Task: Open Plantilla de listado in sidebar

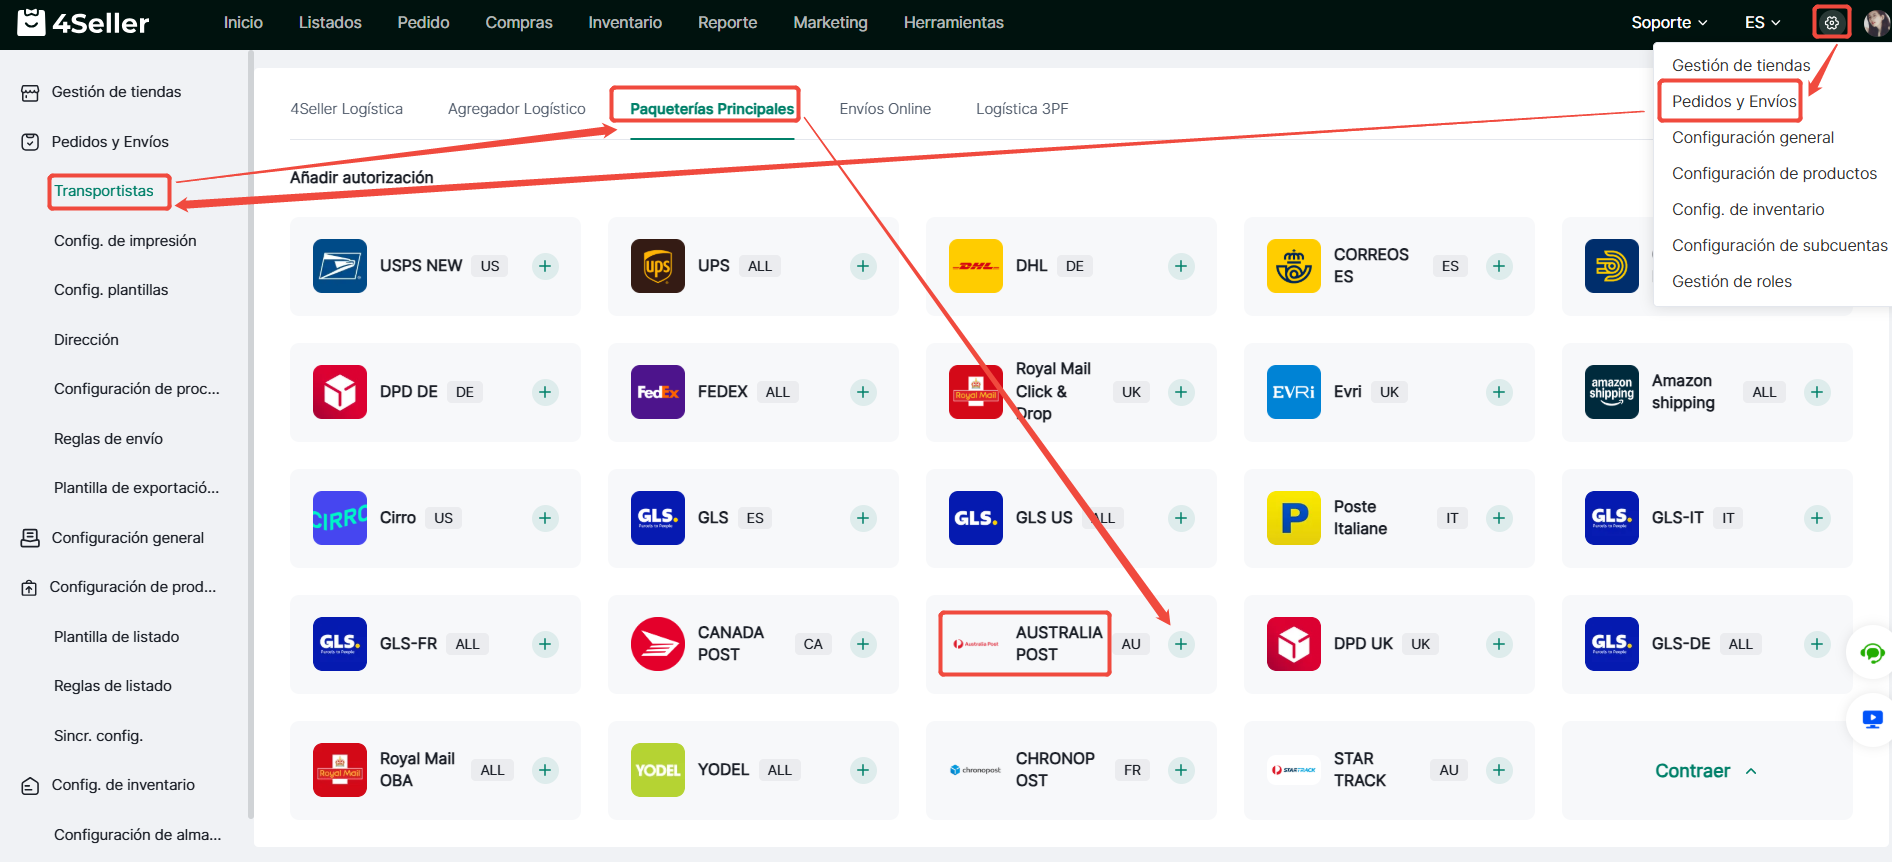Action: pos(117,637)
